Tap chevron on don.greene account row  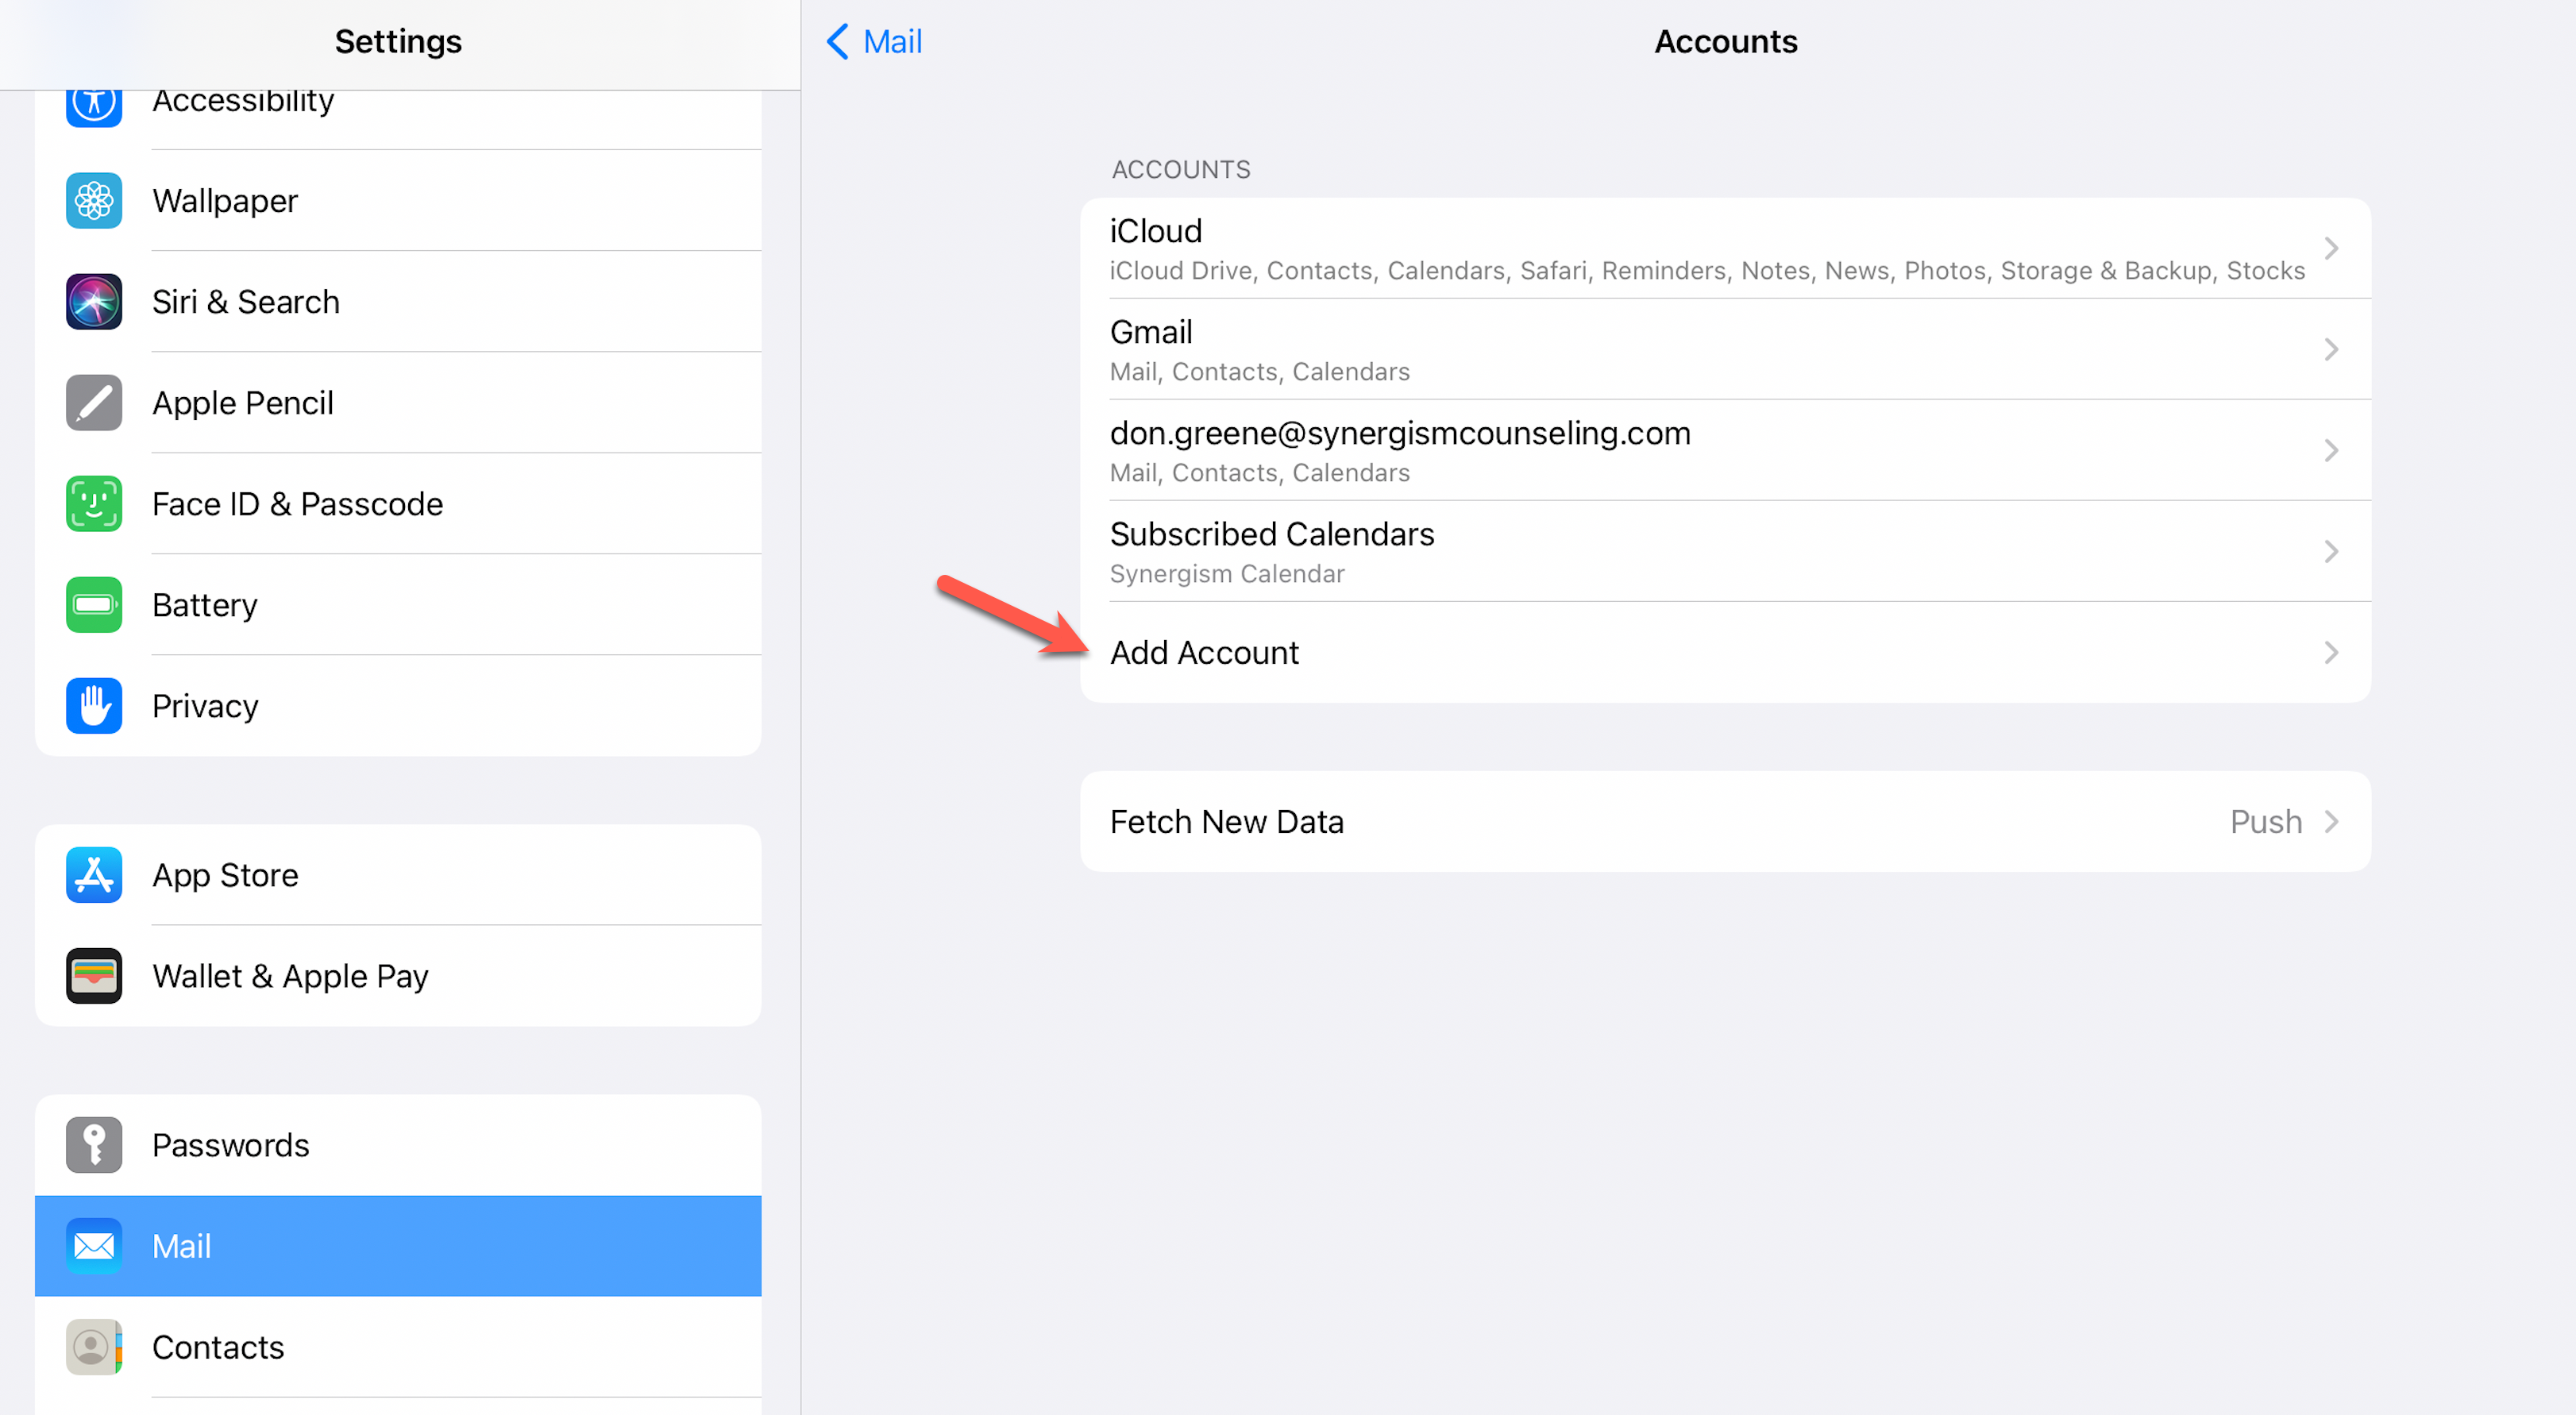[x=2332, y=450]
